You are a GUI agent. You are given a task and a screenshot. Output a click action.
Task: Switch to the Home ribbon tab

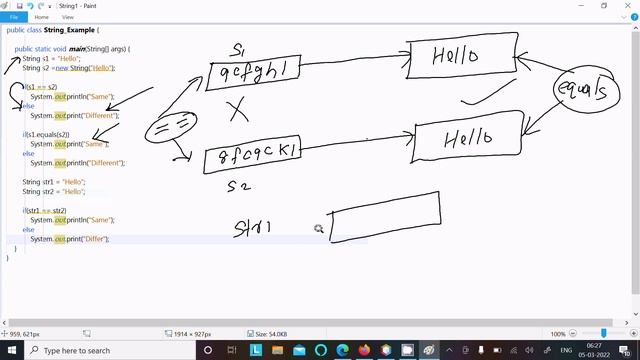[x=41, y=17]
